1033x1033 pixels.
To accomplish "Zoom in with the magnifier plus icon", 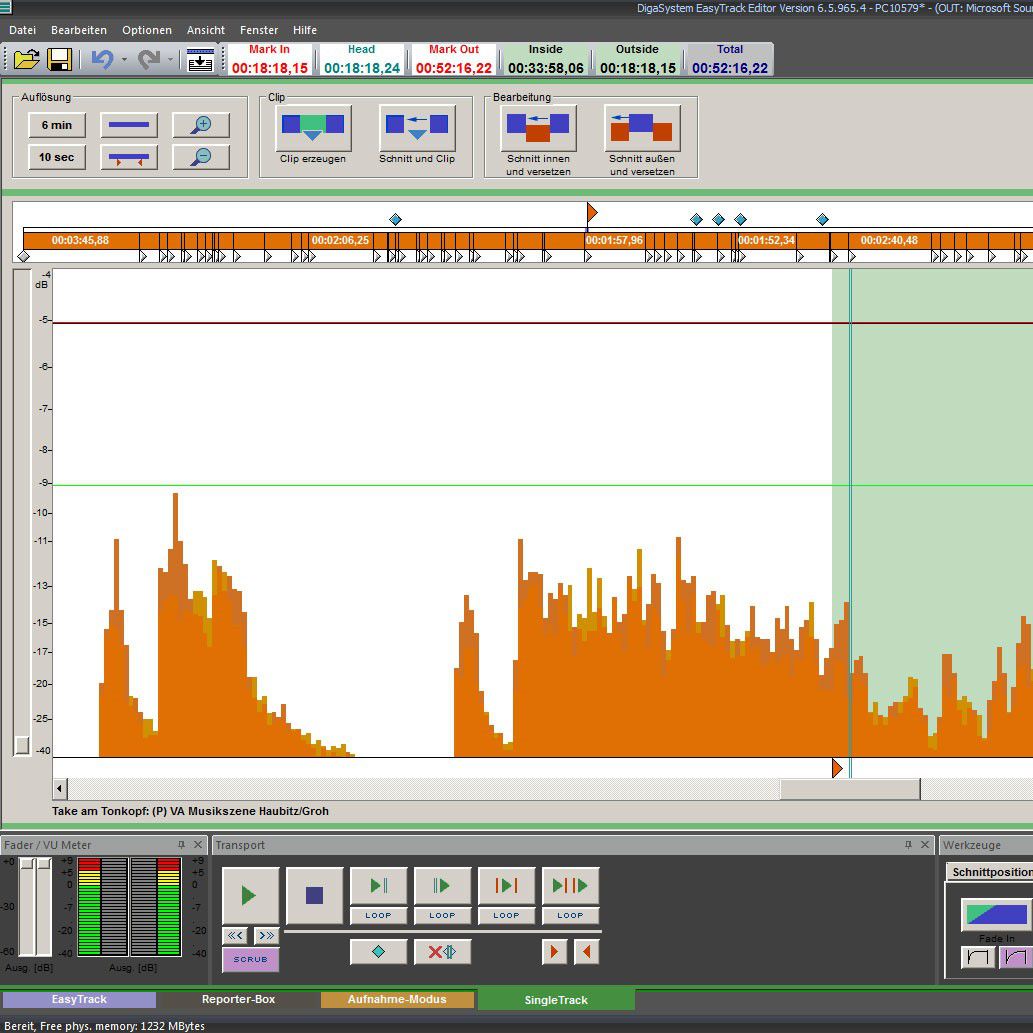I will [x=201, y=125].
